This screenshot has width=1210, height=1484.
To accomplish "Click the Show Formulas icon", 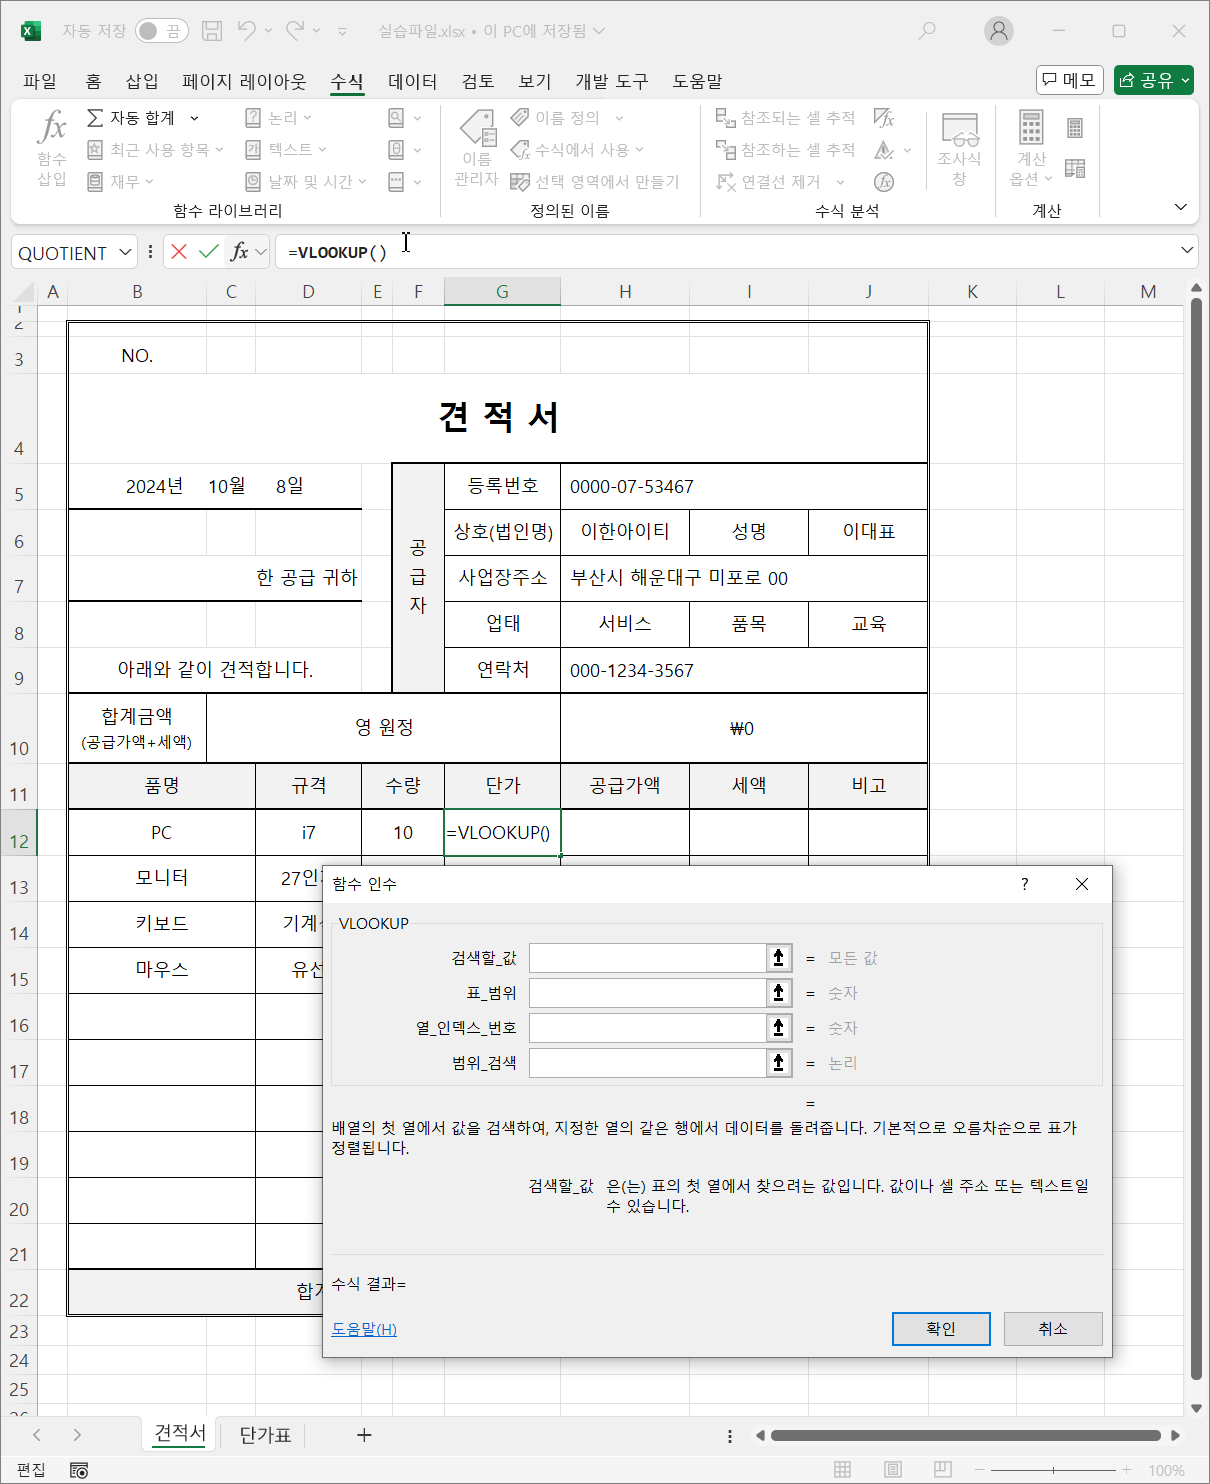I will pos(884,118).
